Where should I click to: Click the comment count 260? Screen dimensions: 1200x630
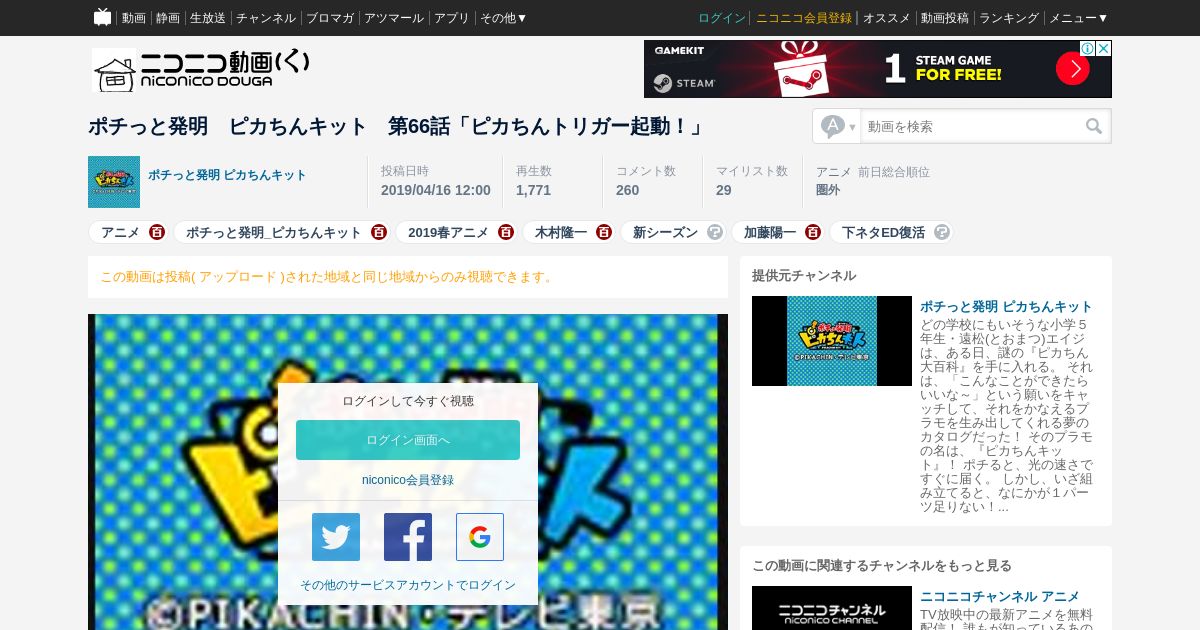pos(627,190)
